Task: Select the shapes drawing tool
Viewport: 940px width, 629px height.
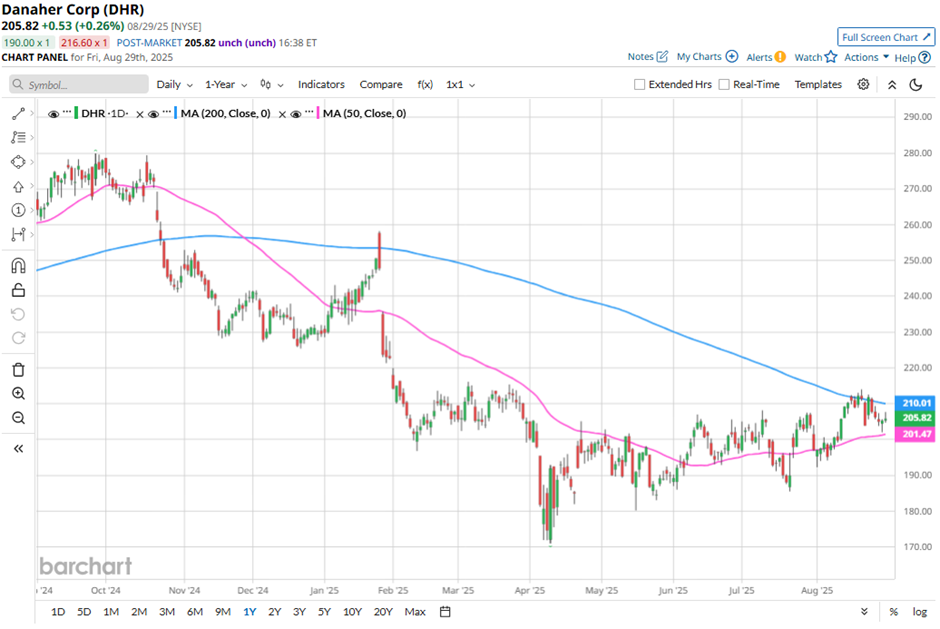Action: [18, 162]
